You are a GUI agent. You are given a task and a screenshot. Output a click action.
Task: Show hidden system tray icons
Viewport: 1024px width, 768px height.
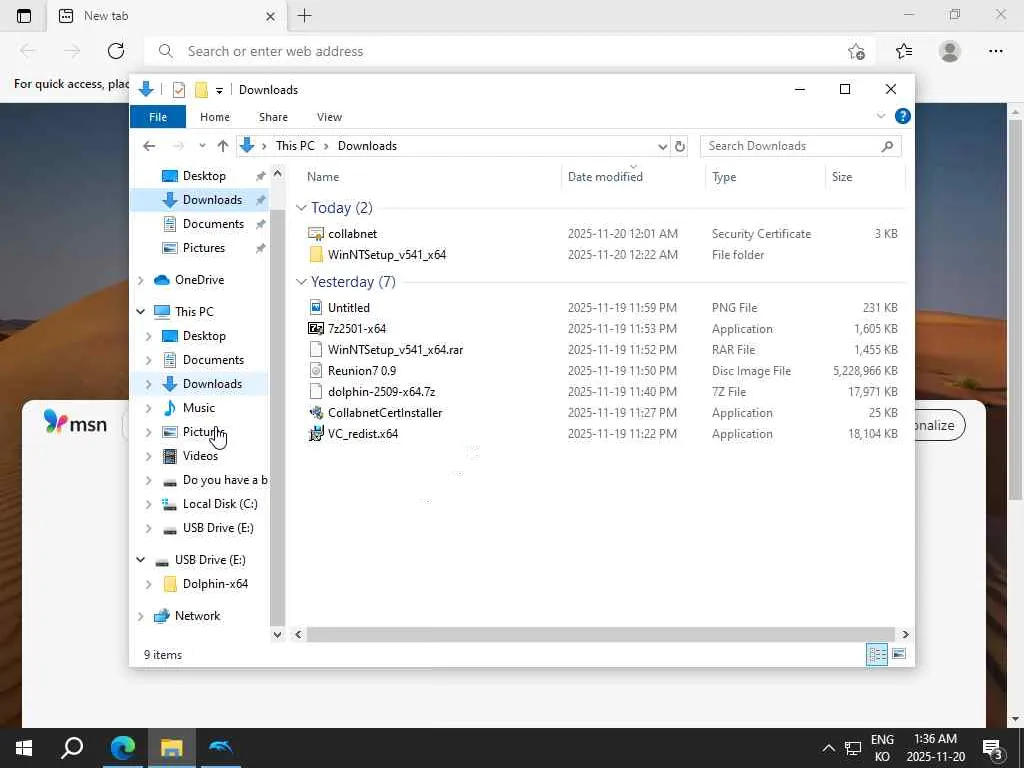click(828, 748)
